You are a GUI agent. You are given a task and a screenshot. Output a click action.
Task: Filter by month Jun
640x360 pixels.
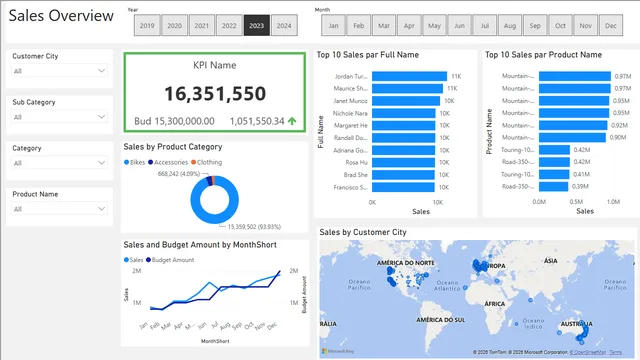(460, 25)
